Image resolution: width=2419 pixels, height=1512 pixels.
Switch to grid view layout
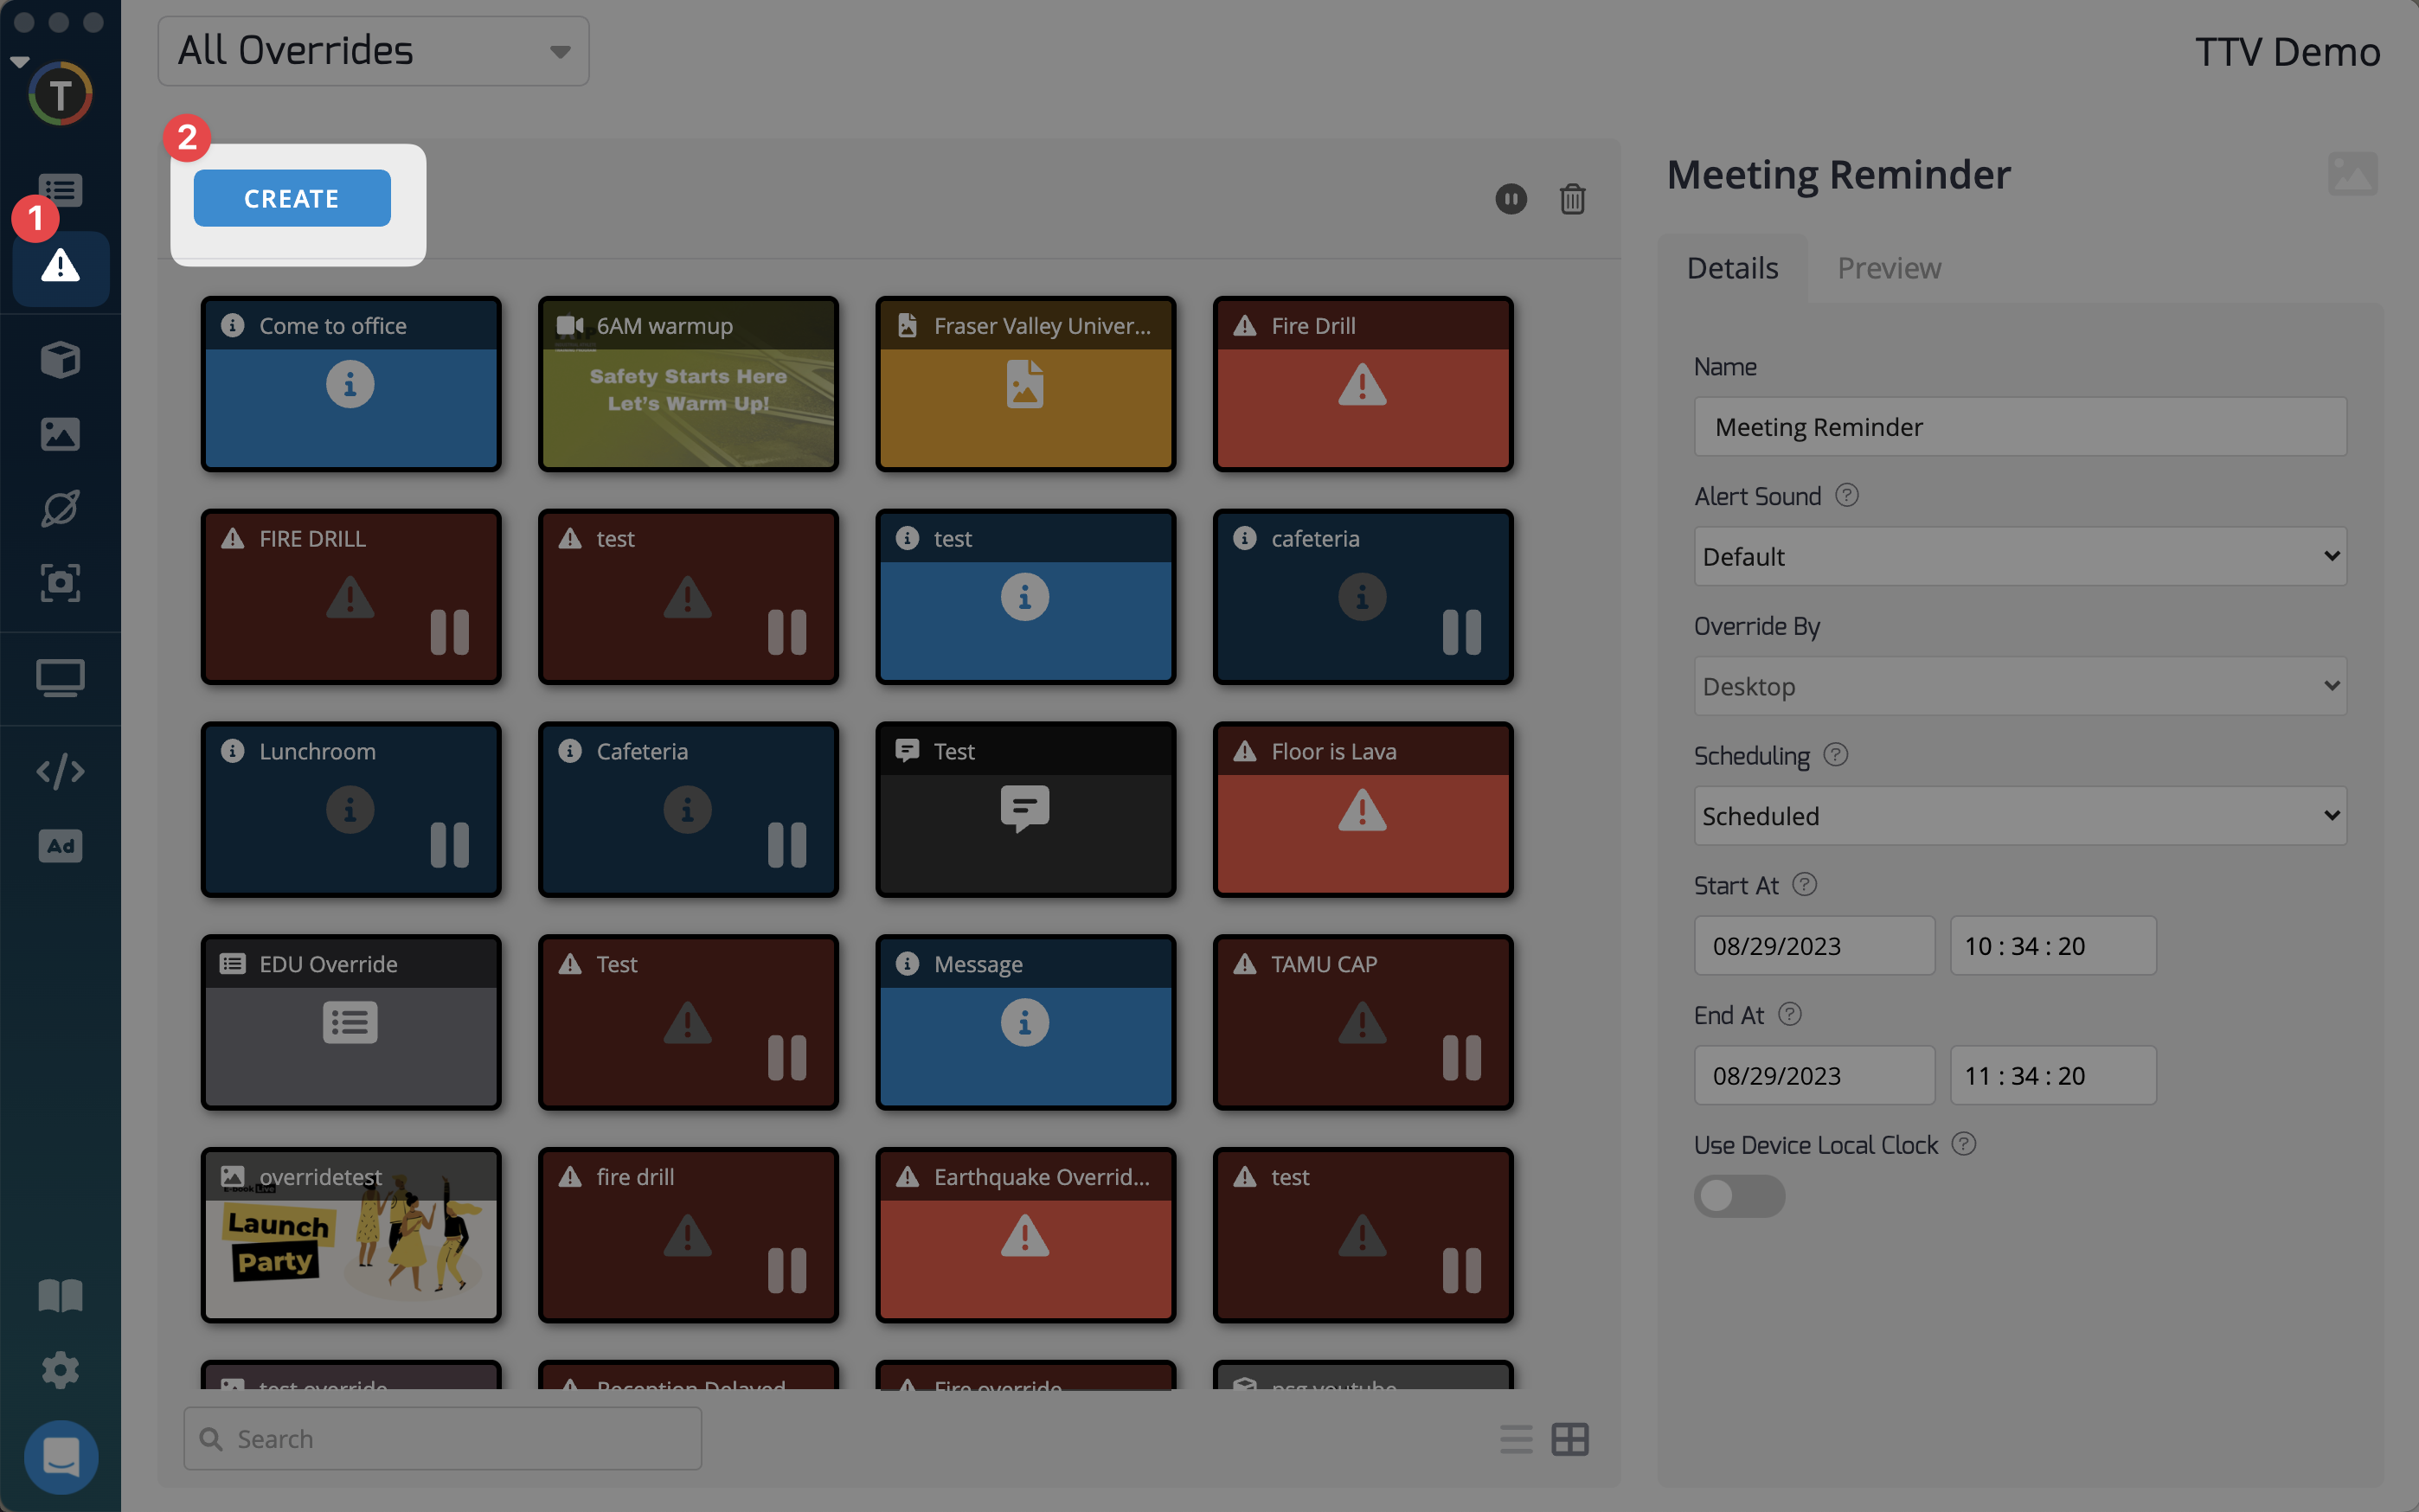pos(1570,1439)
